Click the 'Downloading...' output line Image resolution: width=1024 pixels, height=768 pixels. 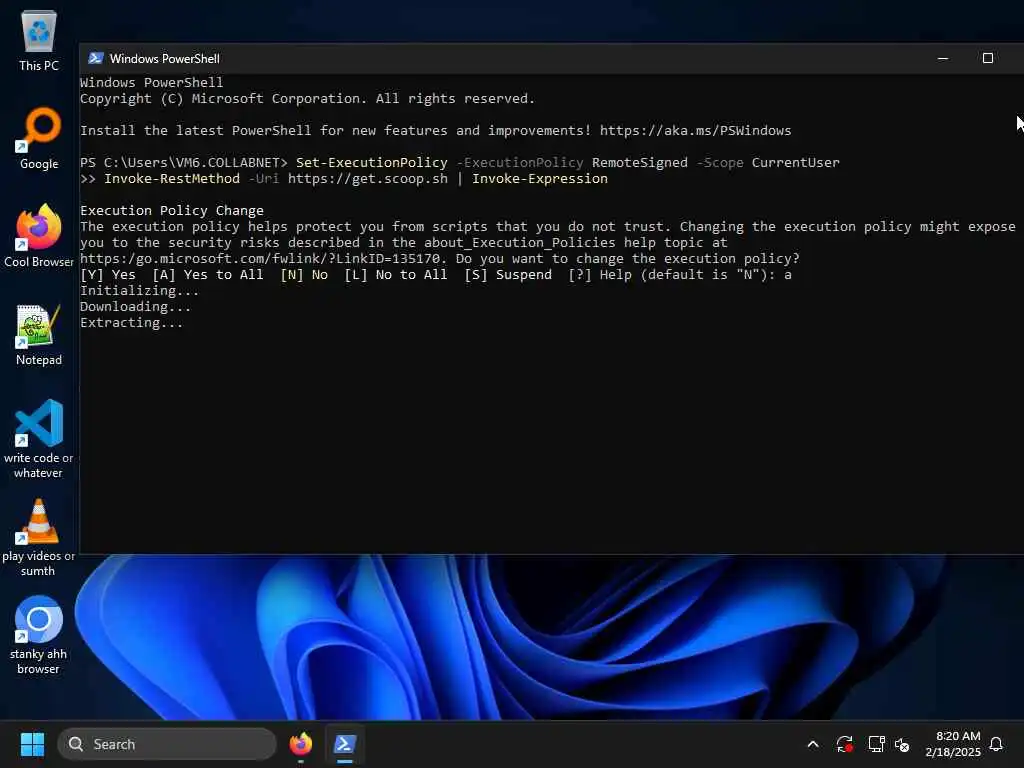point(135,307)
